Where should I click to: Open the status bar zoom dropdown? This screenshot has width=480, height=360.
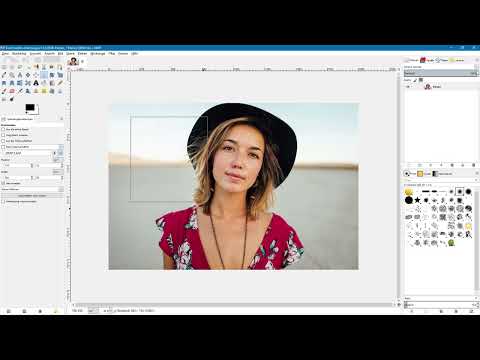pyautogui.click(x=94, y=311)
